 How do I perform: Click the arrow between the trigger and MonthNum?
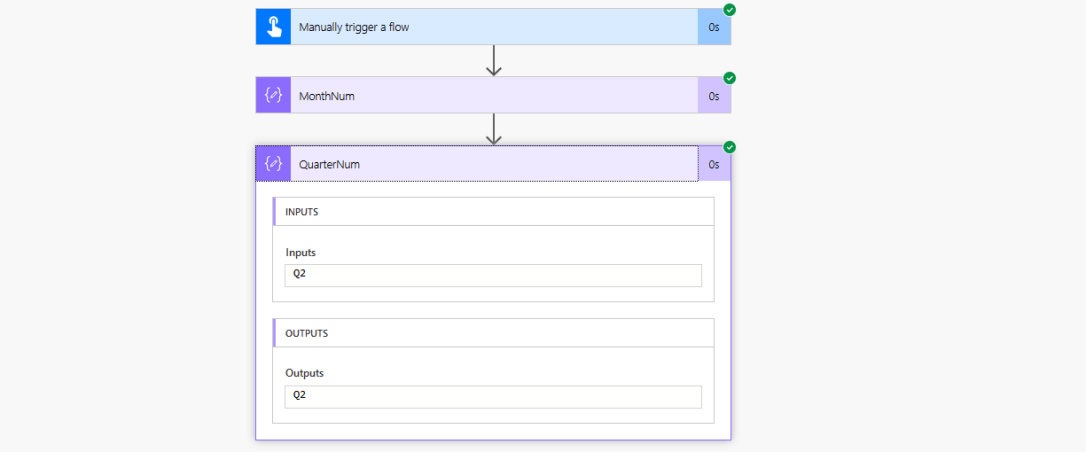(493, 60)
